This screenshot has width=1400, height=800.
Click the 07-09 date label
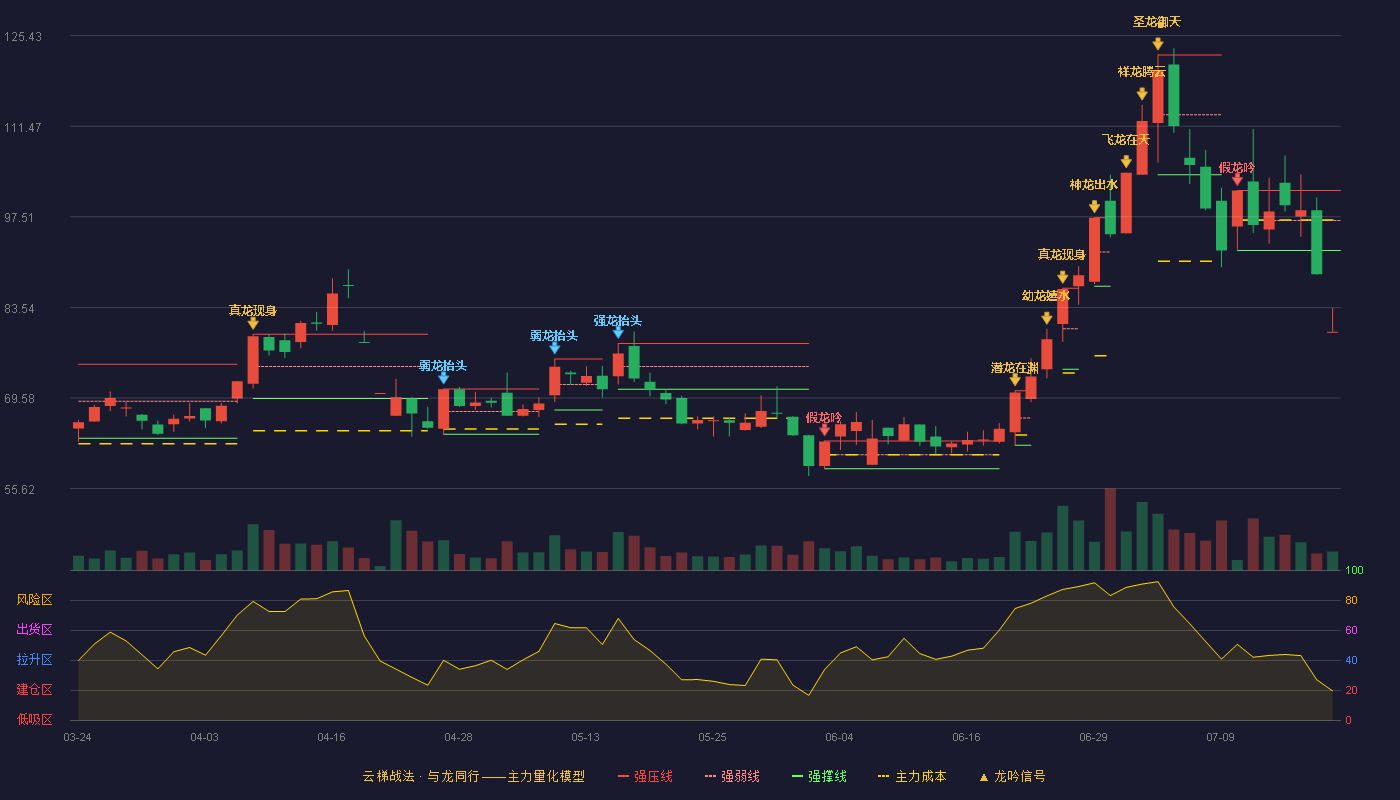pyautogui.click(x=1220, y=737)
